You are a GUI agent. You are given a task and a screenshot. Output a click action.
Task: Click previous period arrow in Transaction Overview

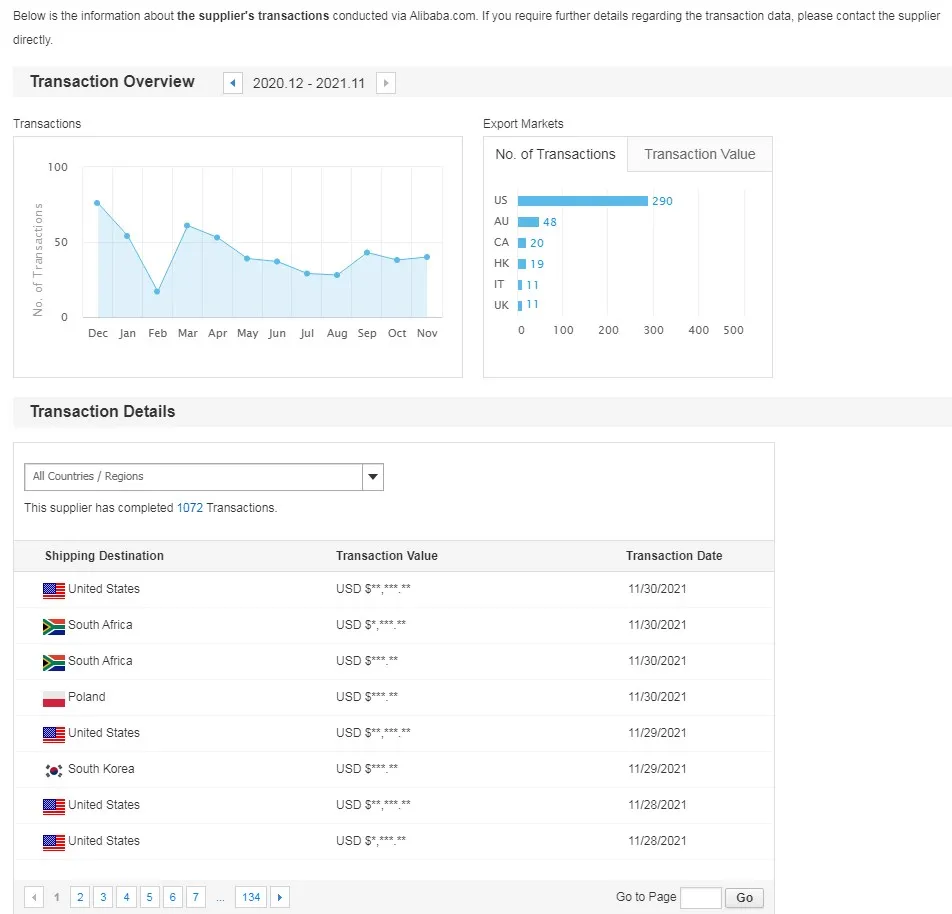point(233,83)
